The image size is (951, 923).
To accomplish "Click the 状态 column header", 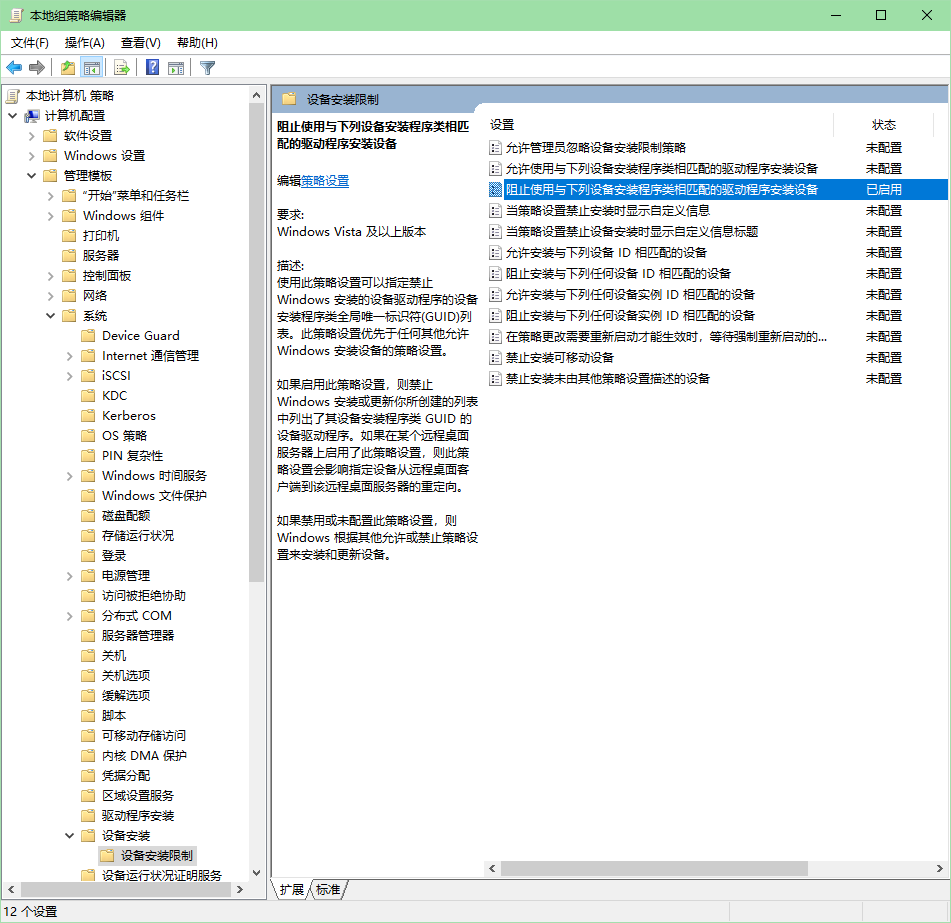I will (x=884, y=125).
